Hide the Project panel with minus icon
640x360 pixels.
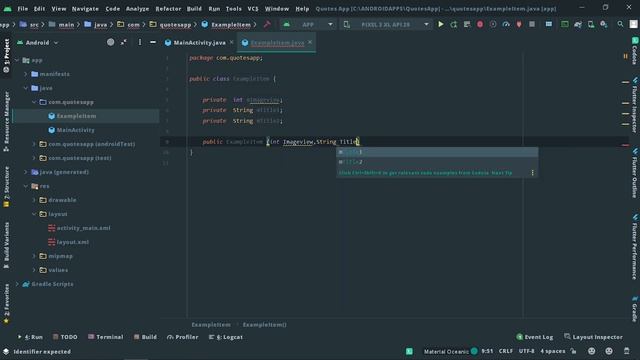click(x=153, y=42)
